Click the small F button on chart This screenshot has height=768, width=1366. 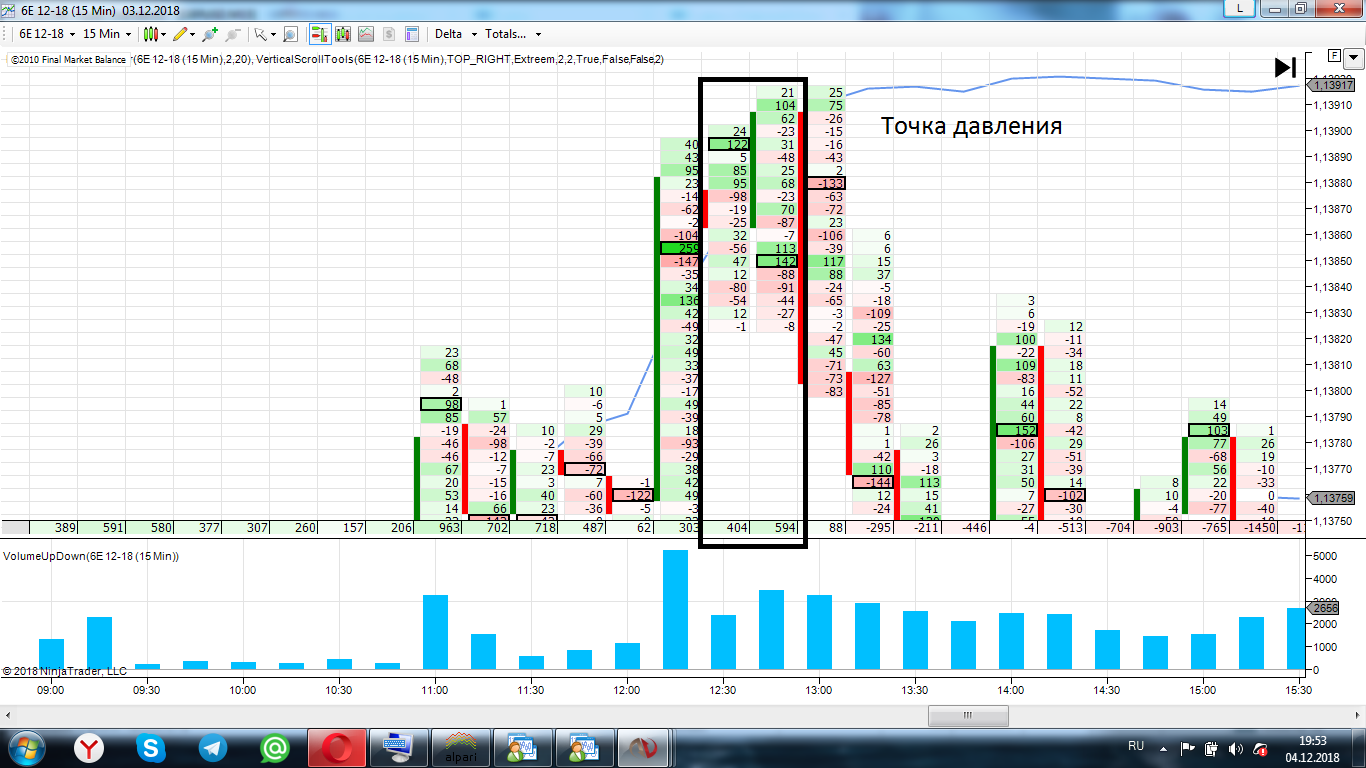[1333, 54]
